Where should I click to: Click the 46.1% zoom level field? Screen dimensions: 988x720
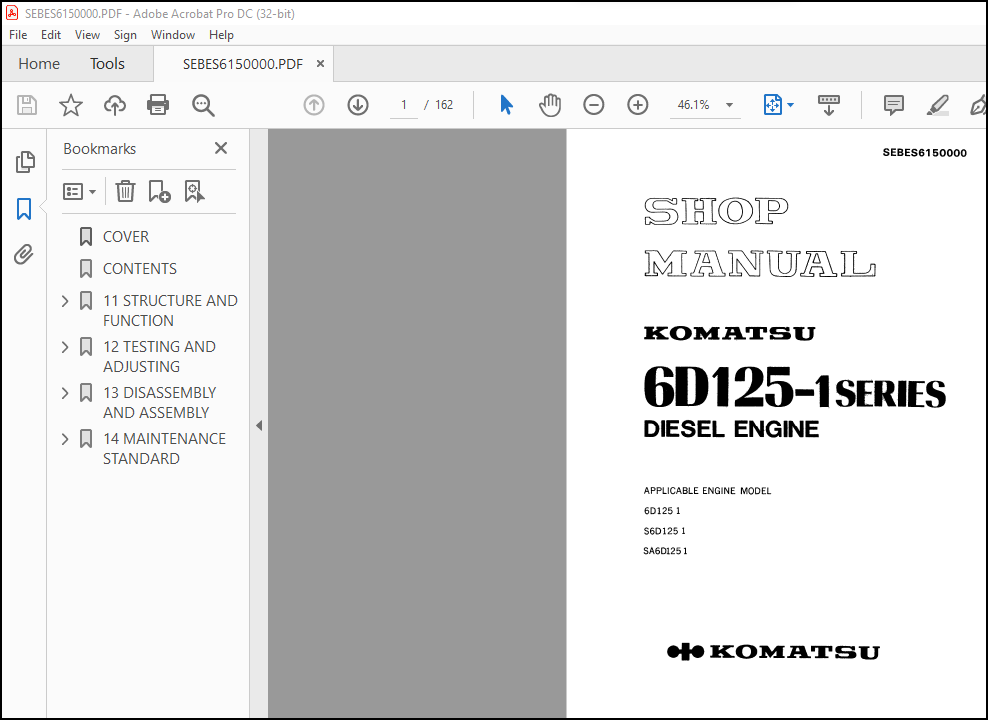coord(693,105)
